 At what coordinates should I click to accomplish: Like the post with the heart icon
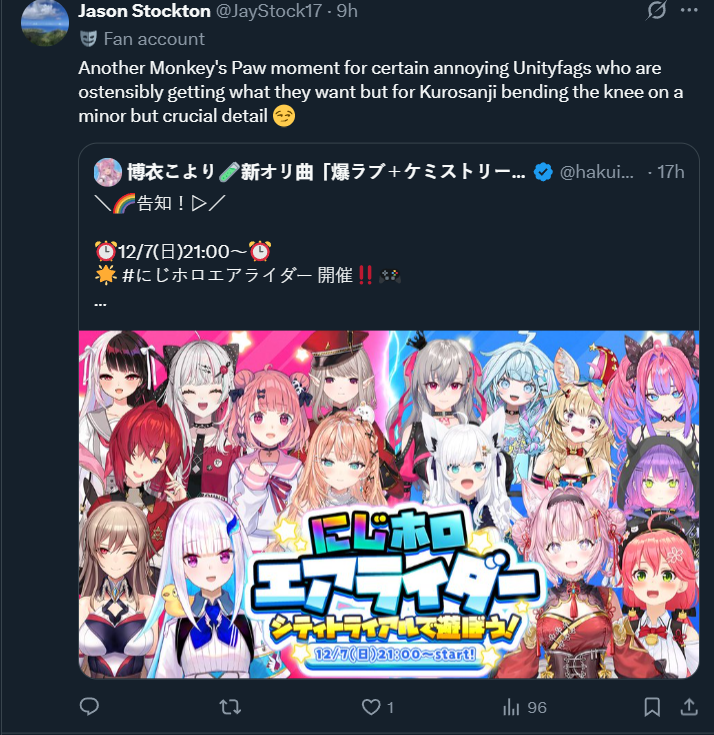371,707
